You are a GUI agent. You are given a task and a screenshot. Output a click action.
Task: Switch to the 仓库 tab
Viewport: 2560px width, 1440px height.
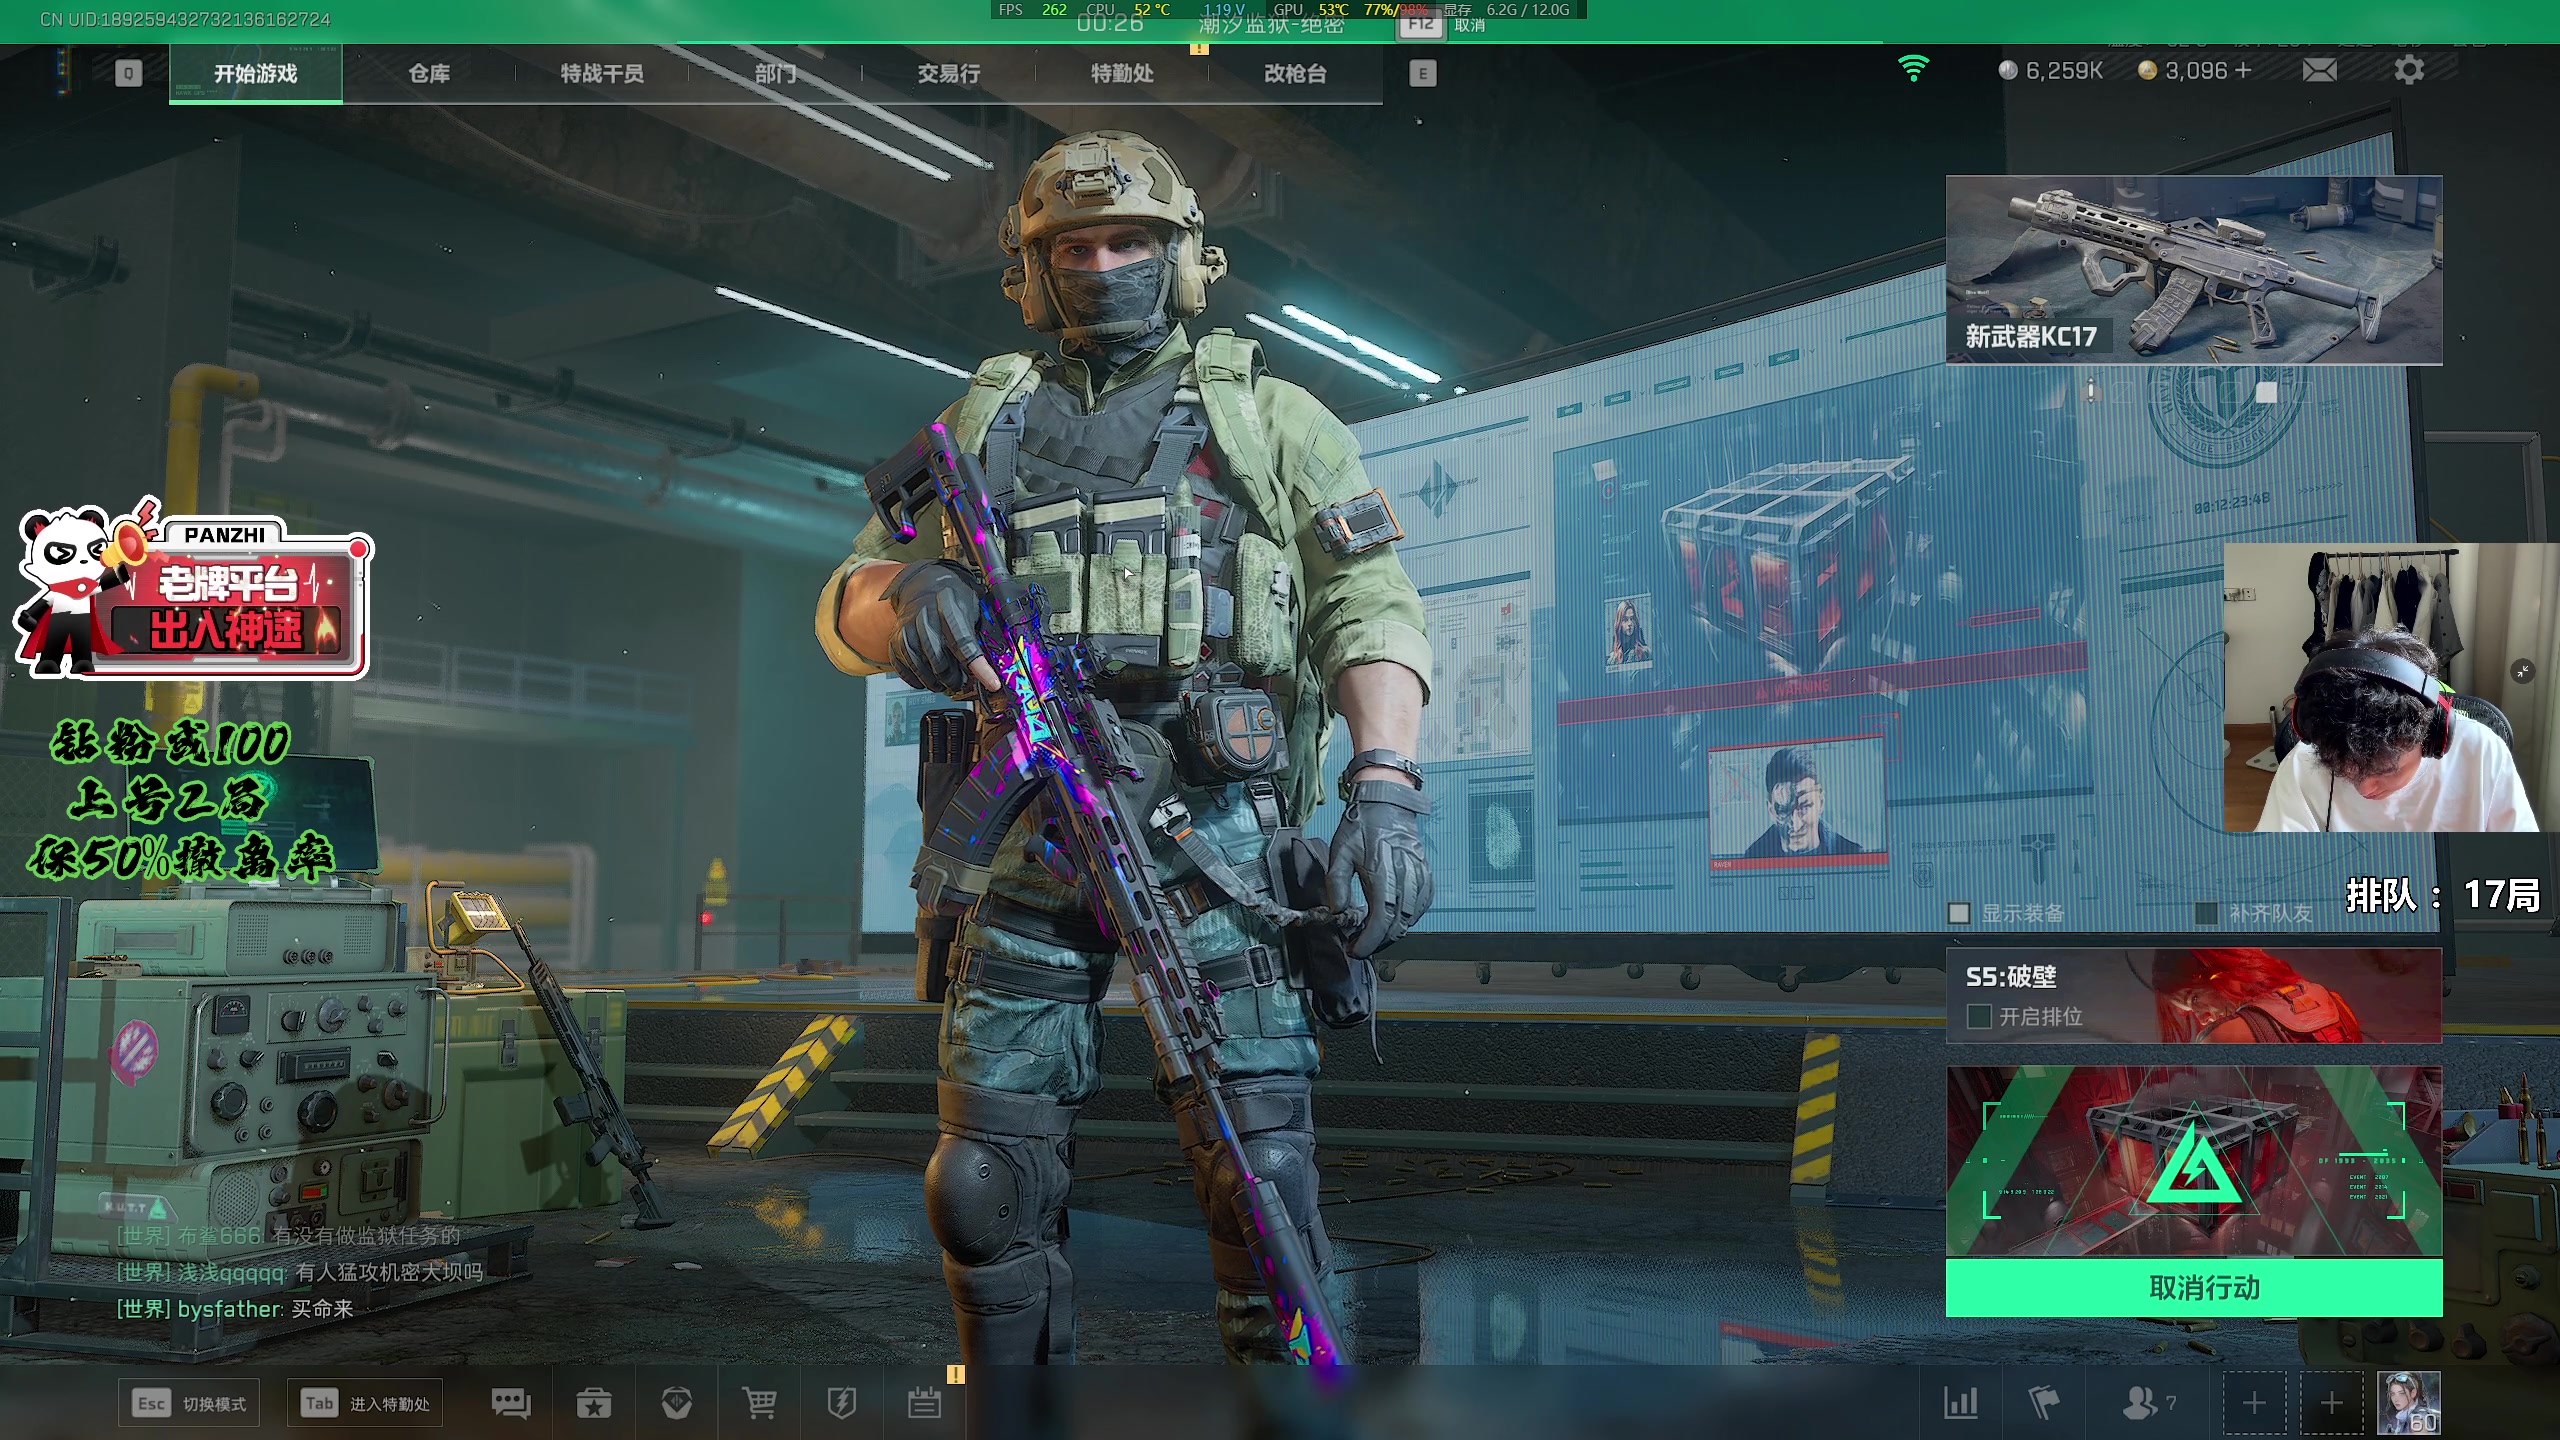(429, 73)
